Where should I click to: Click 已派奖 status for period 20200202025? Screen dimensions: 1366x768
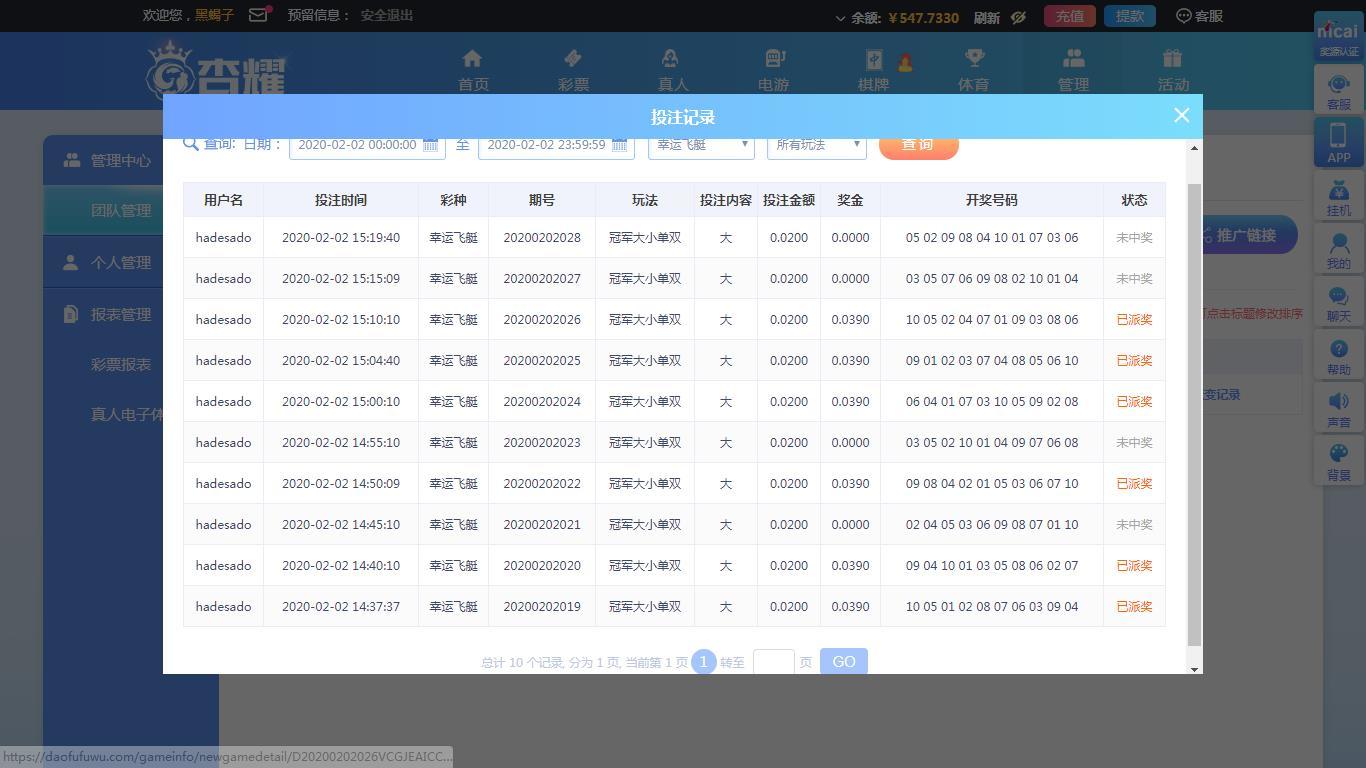1134,361
